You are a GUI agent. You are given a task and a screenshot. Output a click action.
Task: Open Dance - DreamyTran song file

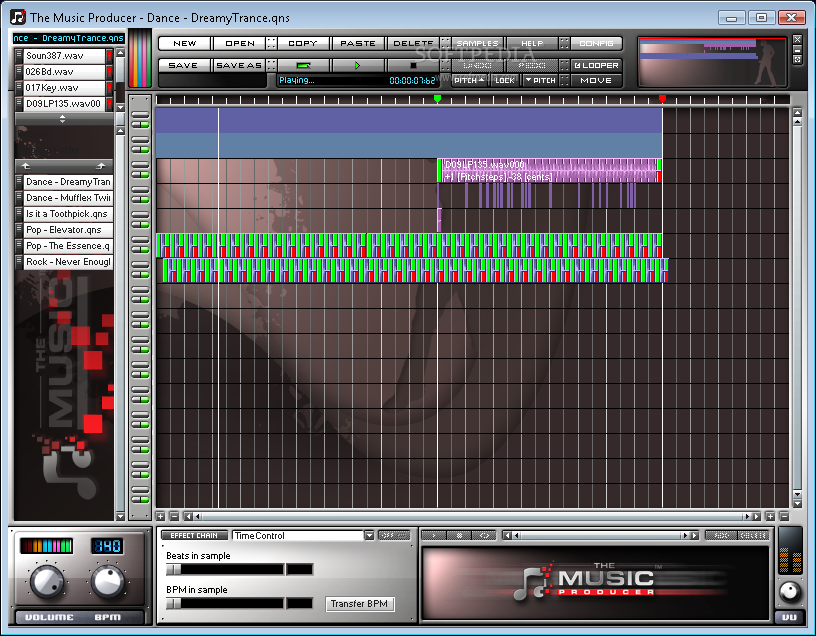68,182
